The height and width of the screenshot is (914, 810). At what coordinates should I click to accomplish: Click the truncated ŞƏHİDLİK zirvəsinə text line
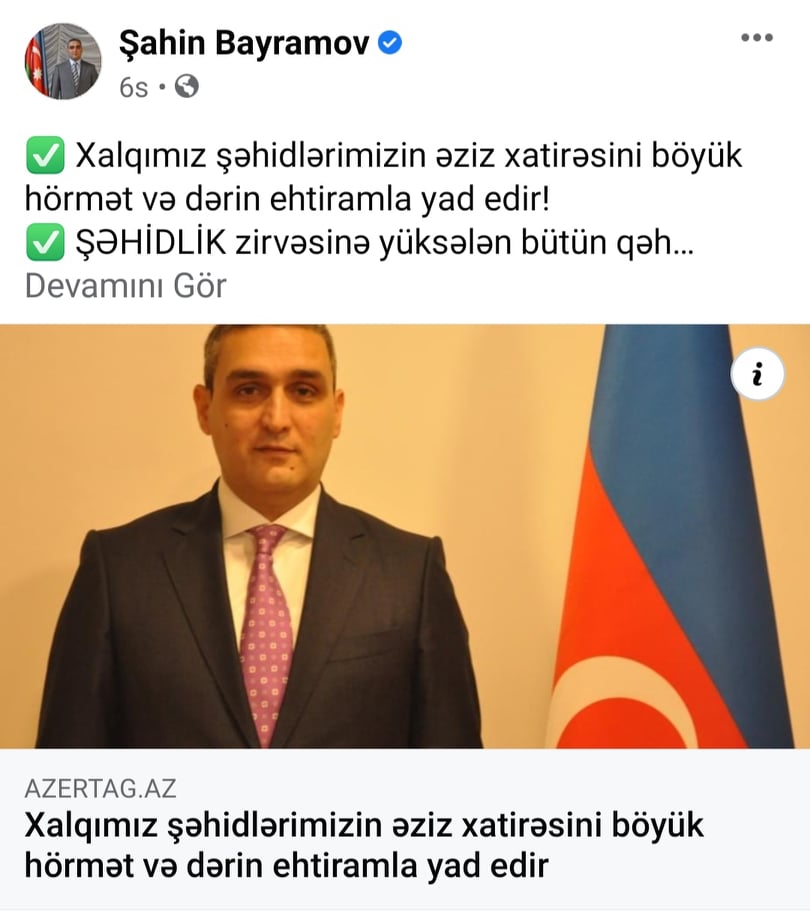[385, 242]
